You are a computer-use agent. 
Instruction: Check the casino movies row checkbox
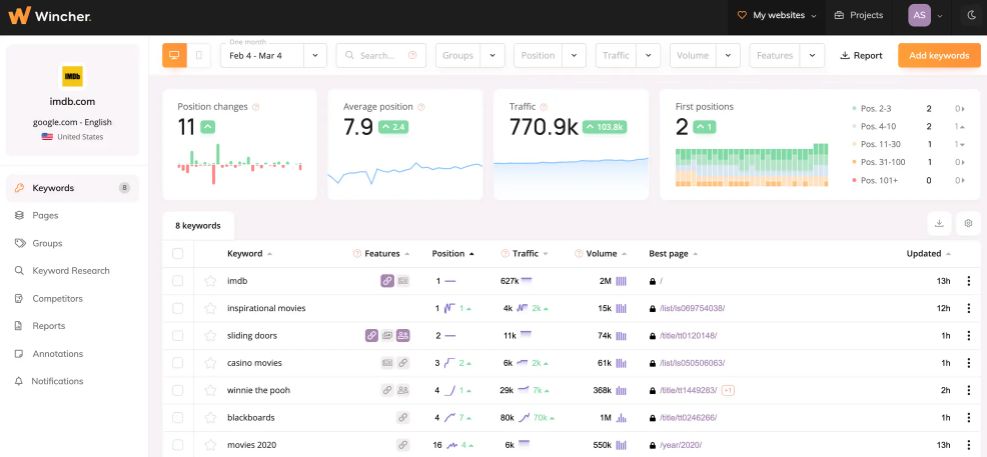178,363
